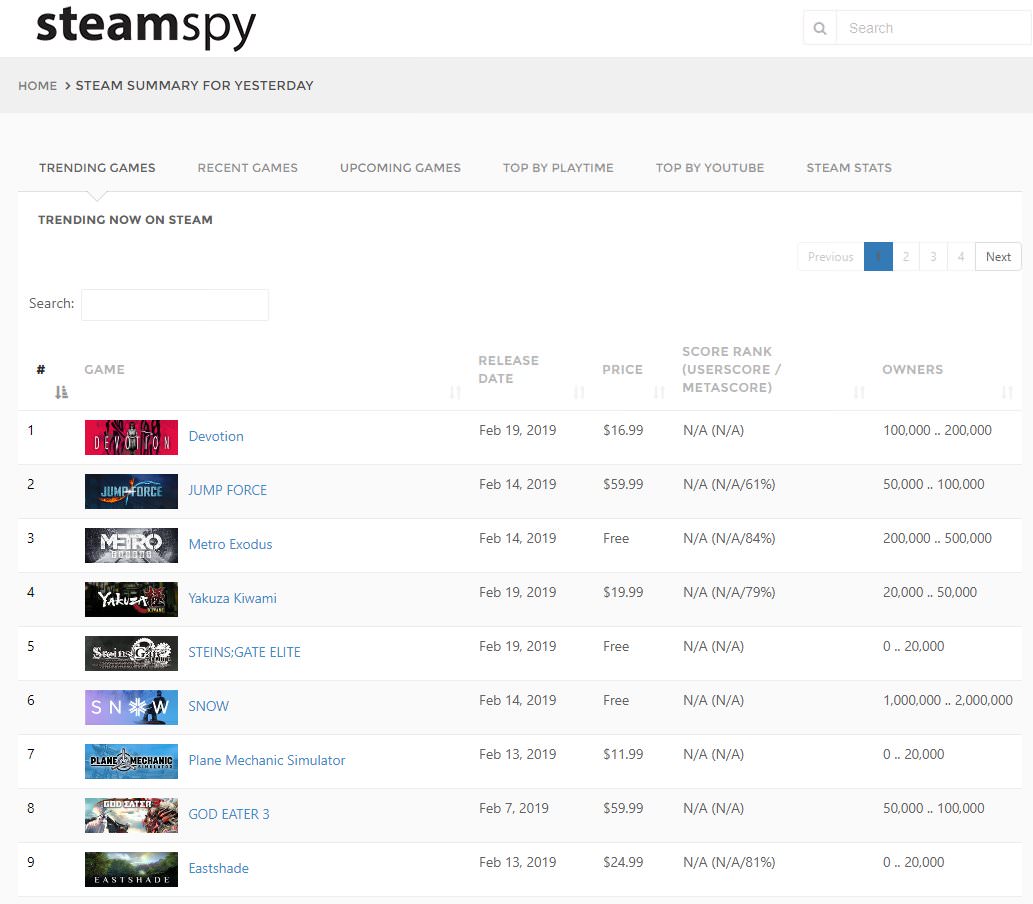Click the magnifier search icon in header

point(820,28)
